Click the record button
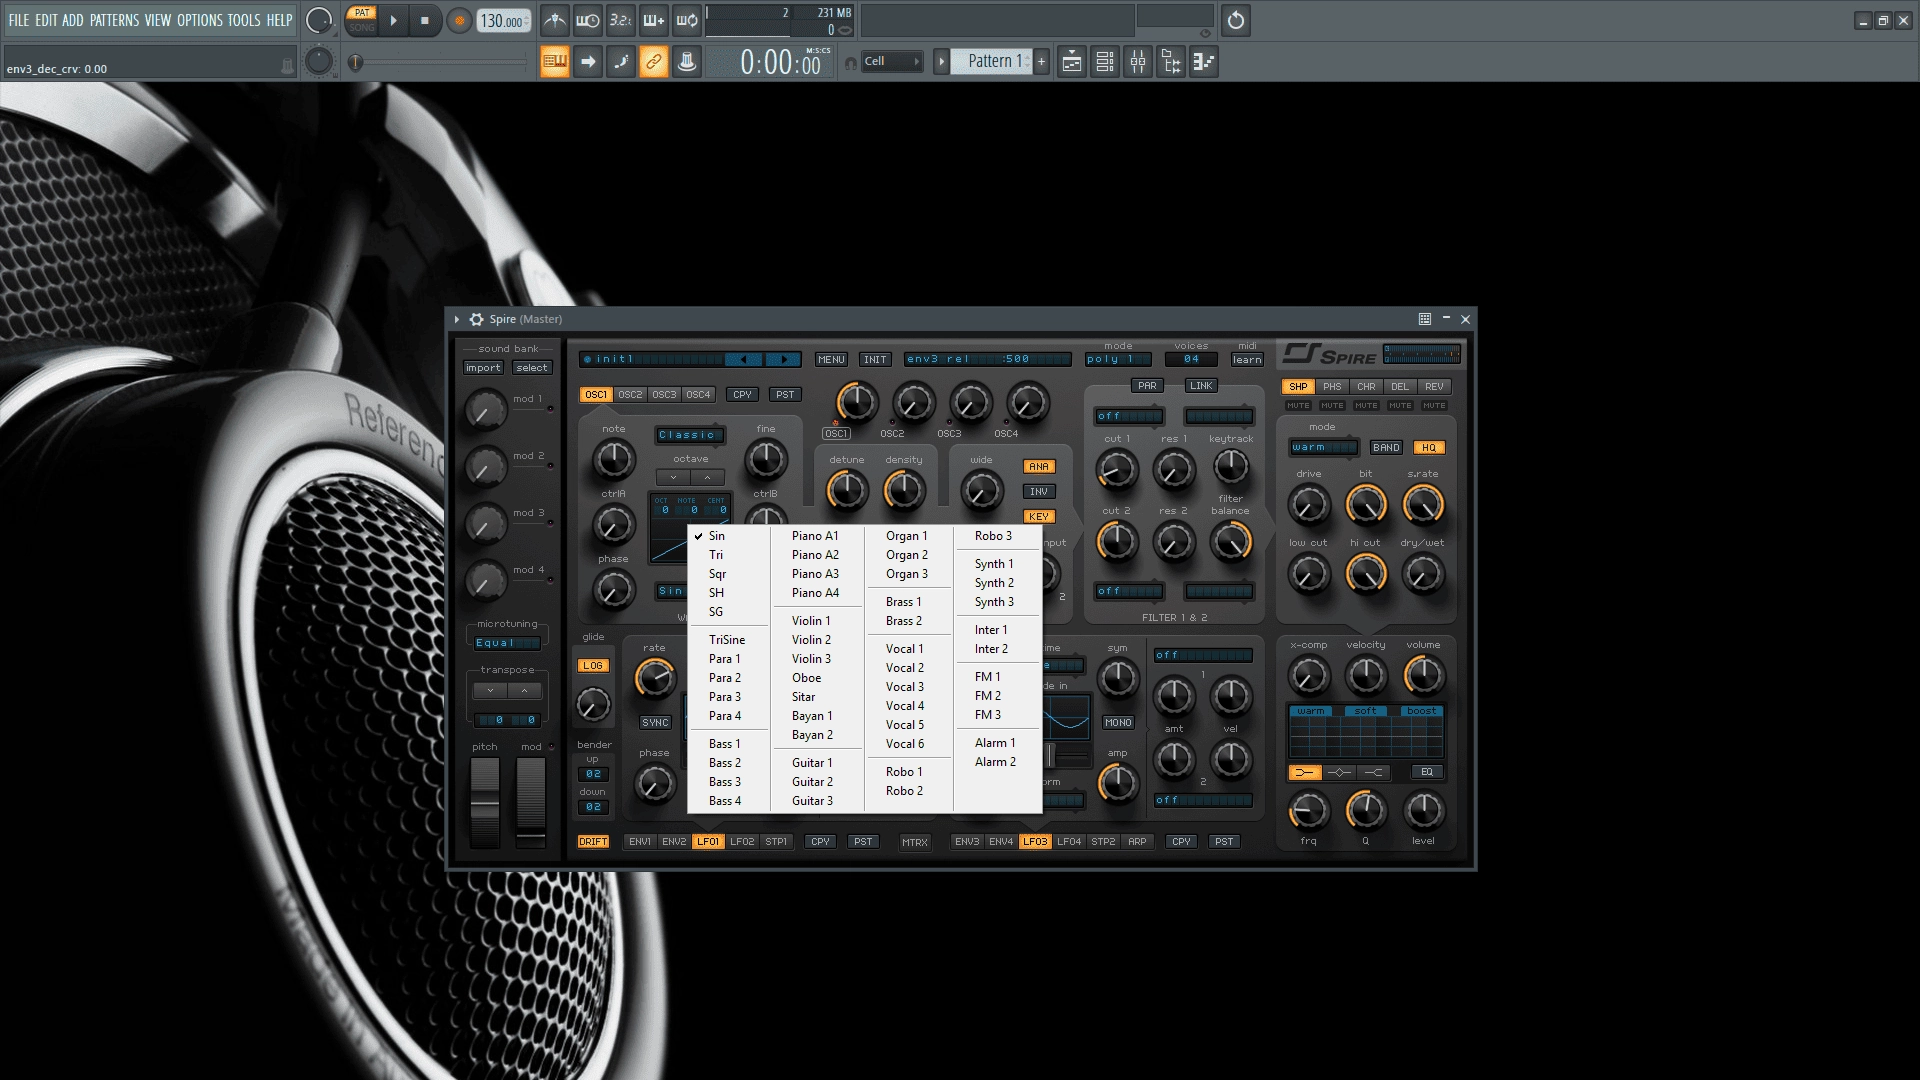Screen dimensions: 1920x1080 tap(459, 20)
